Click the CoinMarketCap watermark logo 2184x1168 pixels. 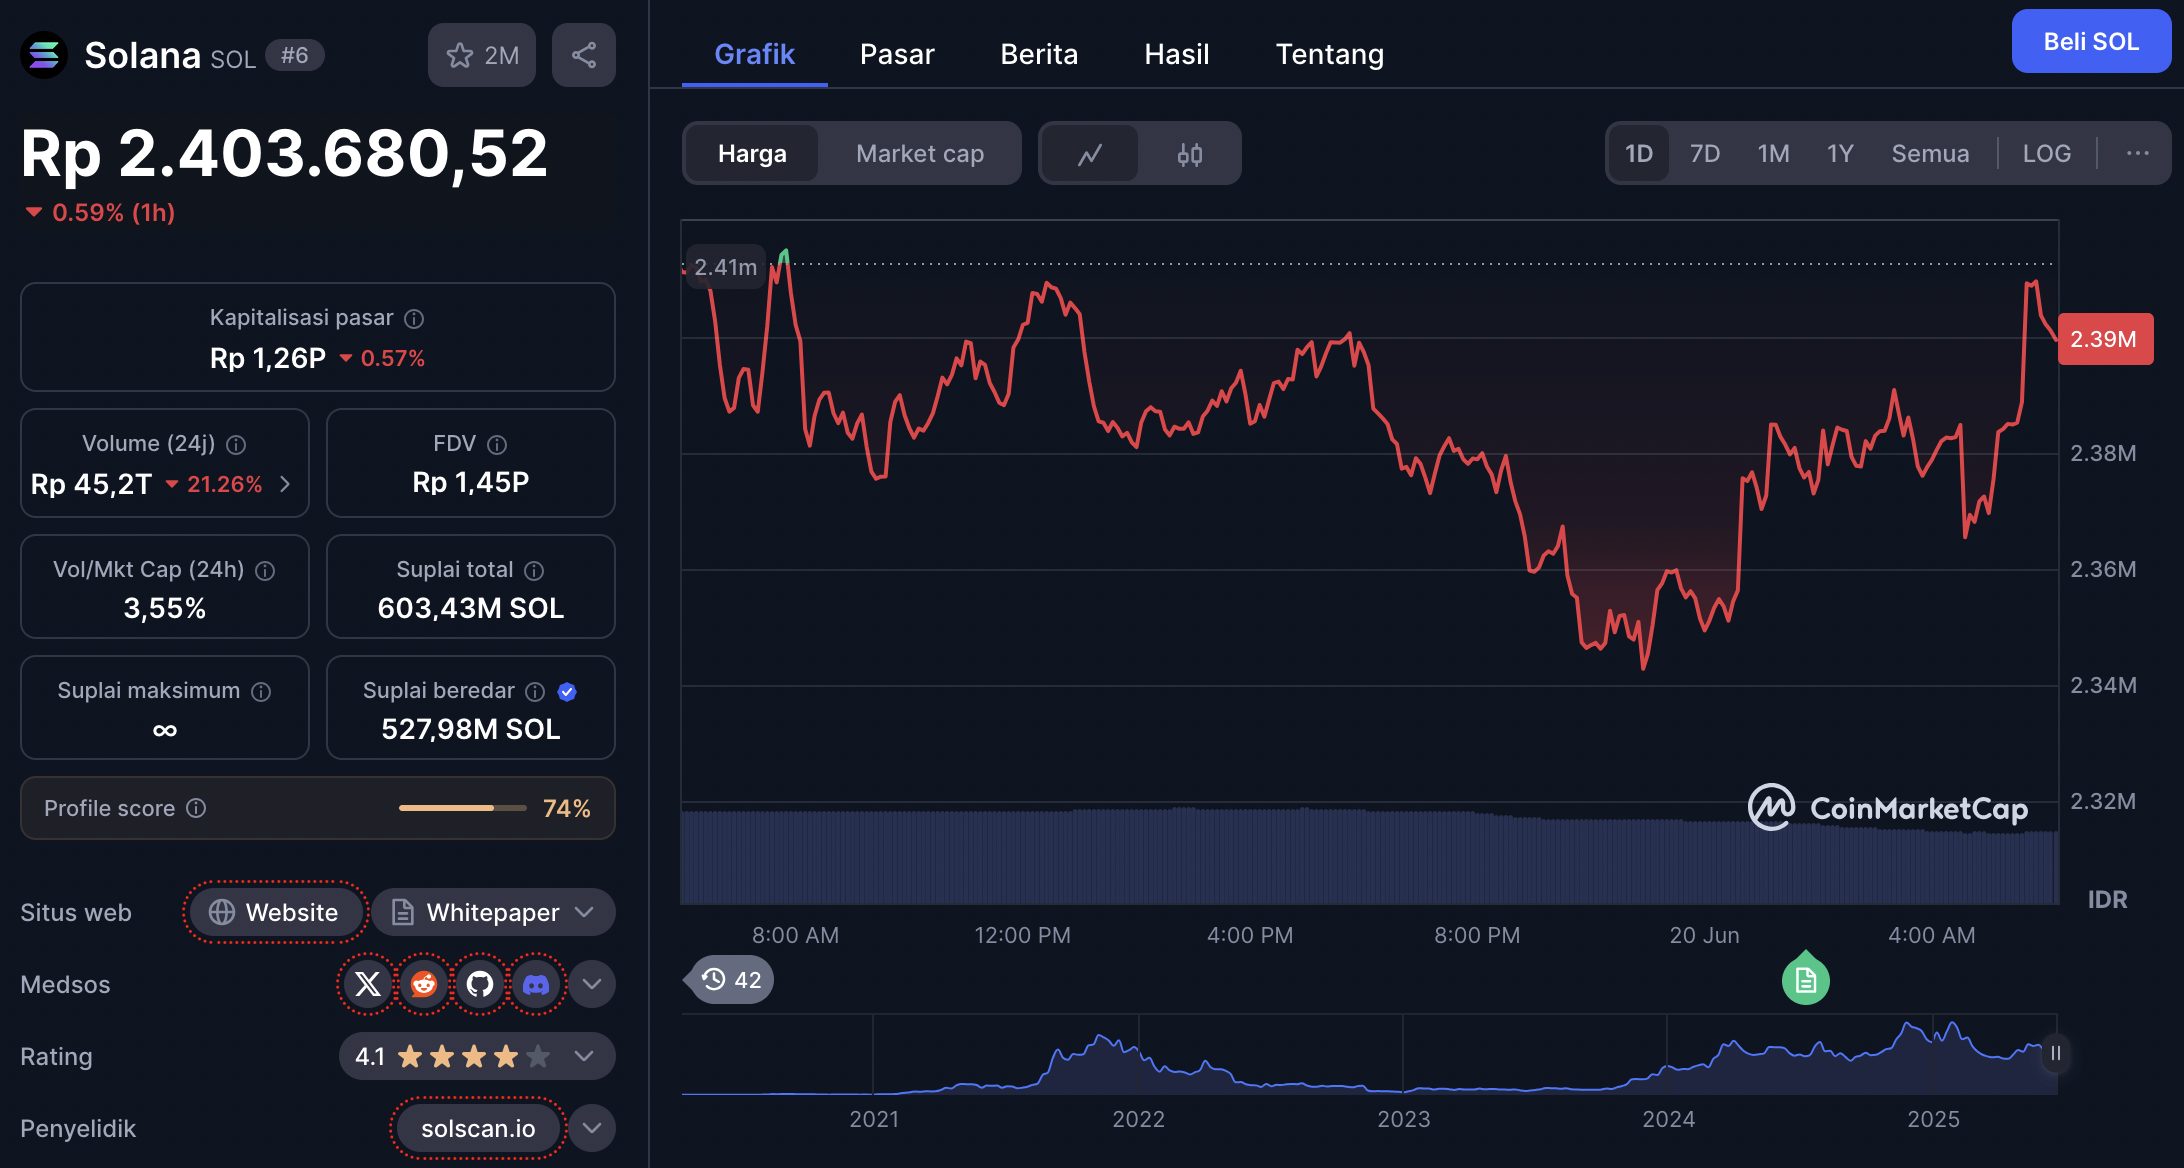[x=1888, y=808]
